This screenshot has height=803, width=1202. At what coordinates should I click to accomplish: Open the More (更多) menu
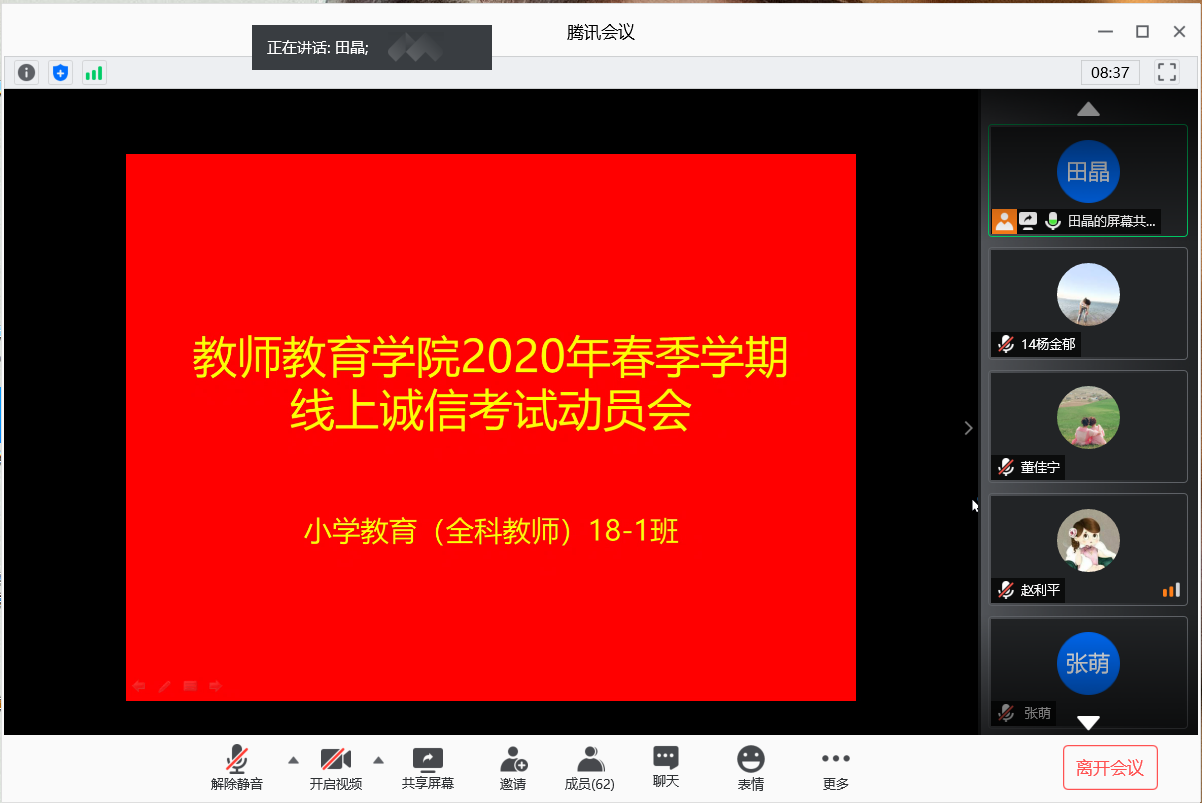(x=835, y=768)
